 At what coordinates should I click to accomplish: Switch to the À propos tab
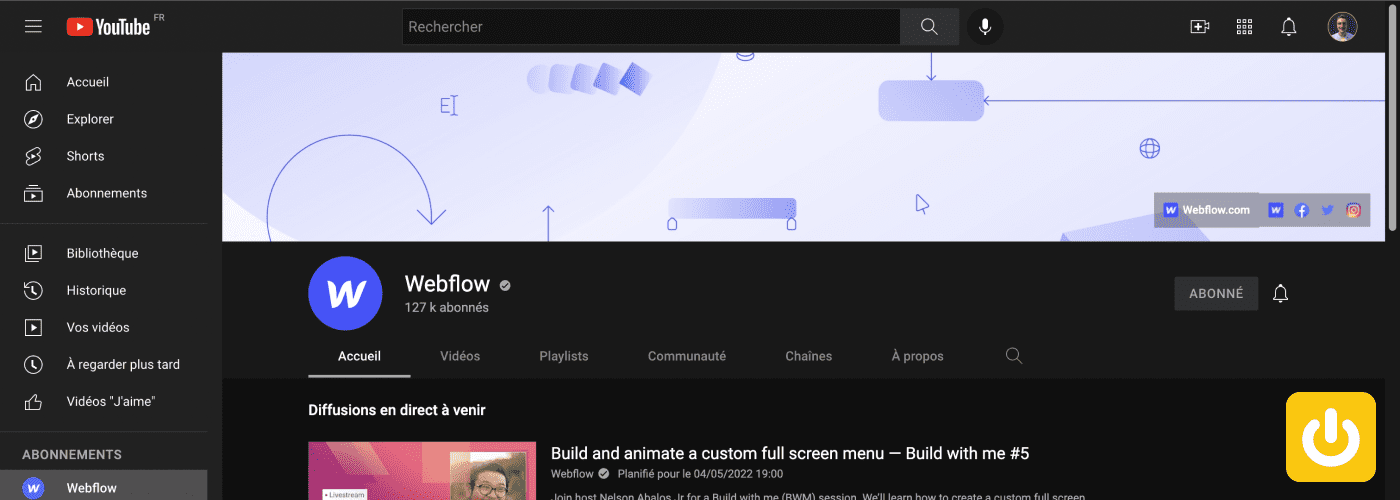point(917,356)
